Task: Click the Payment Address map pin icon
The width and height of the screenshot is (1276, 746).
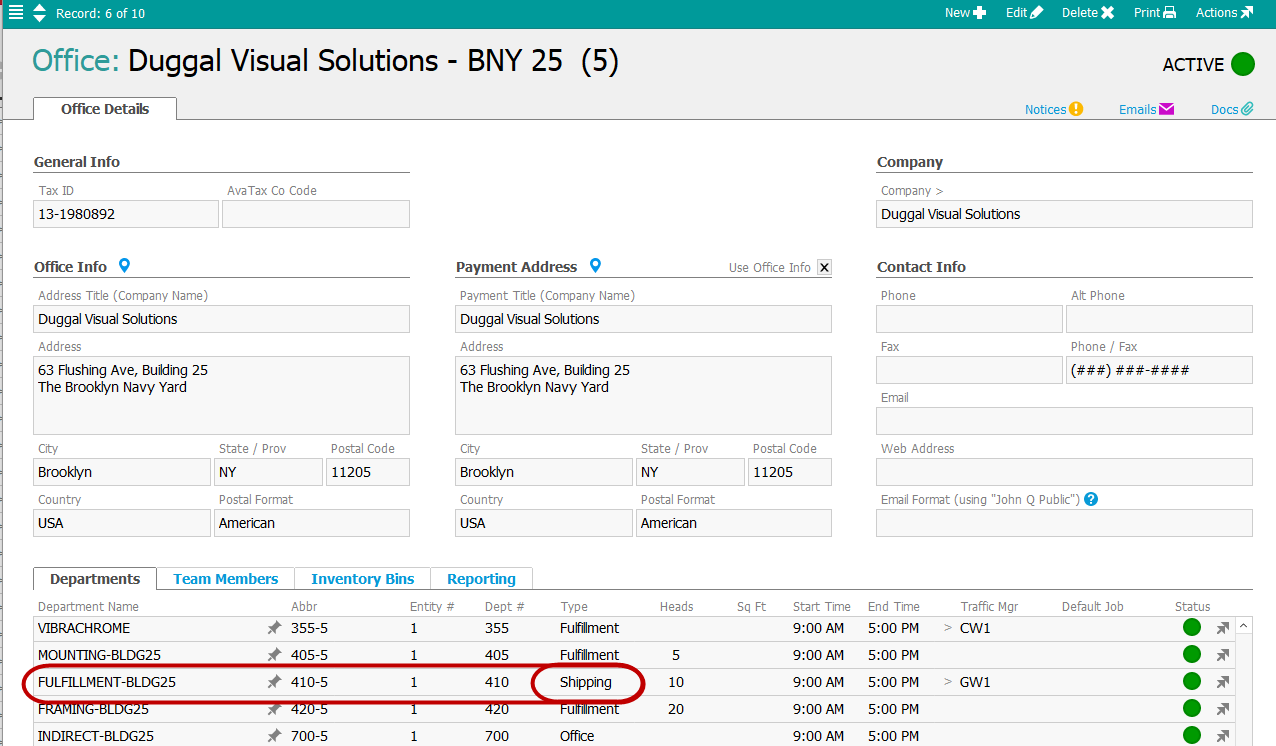Action: [595, 266]
